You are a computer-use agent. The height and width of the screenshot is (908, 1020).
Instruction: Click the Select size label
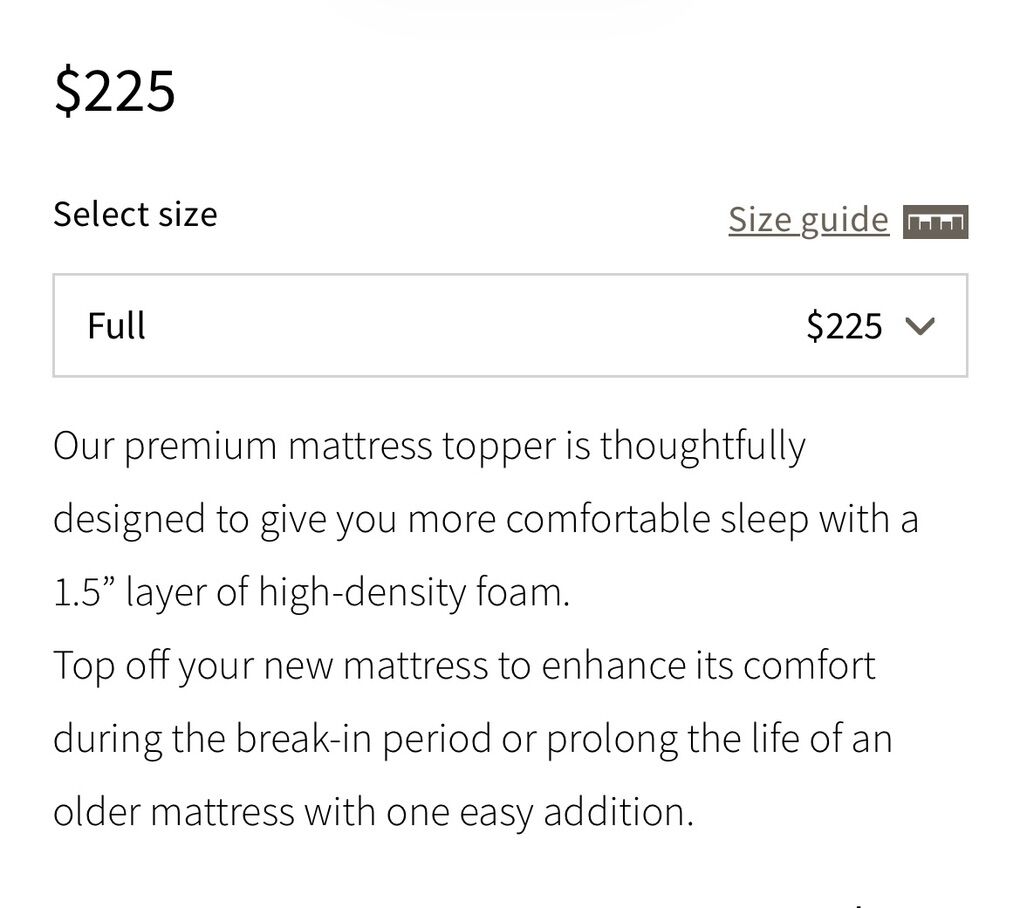pyautogui.click(x=135, y=214)
